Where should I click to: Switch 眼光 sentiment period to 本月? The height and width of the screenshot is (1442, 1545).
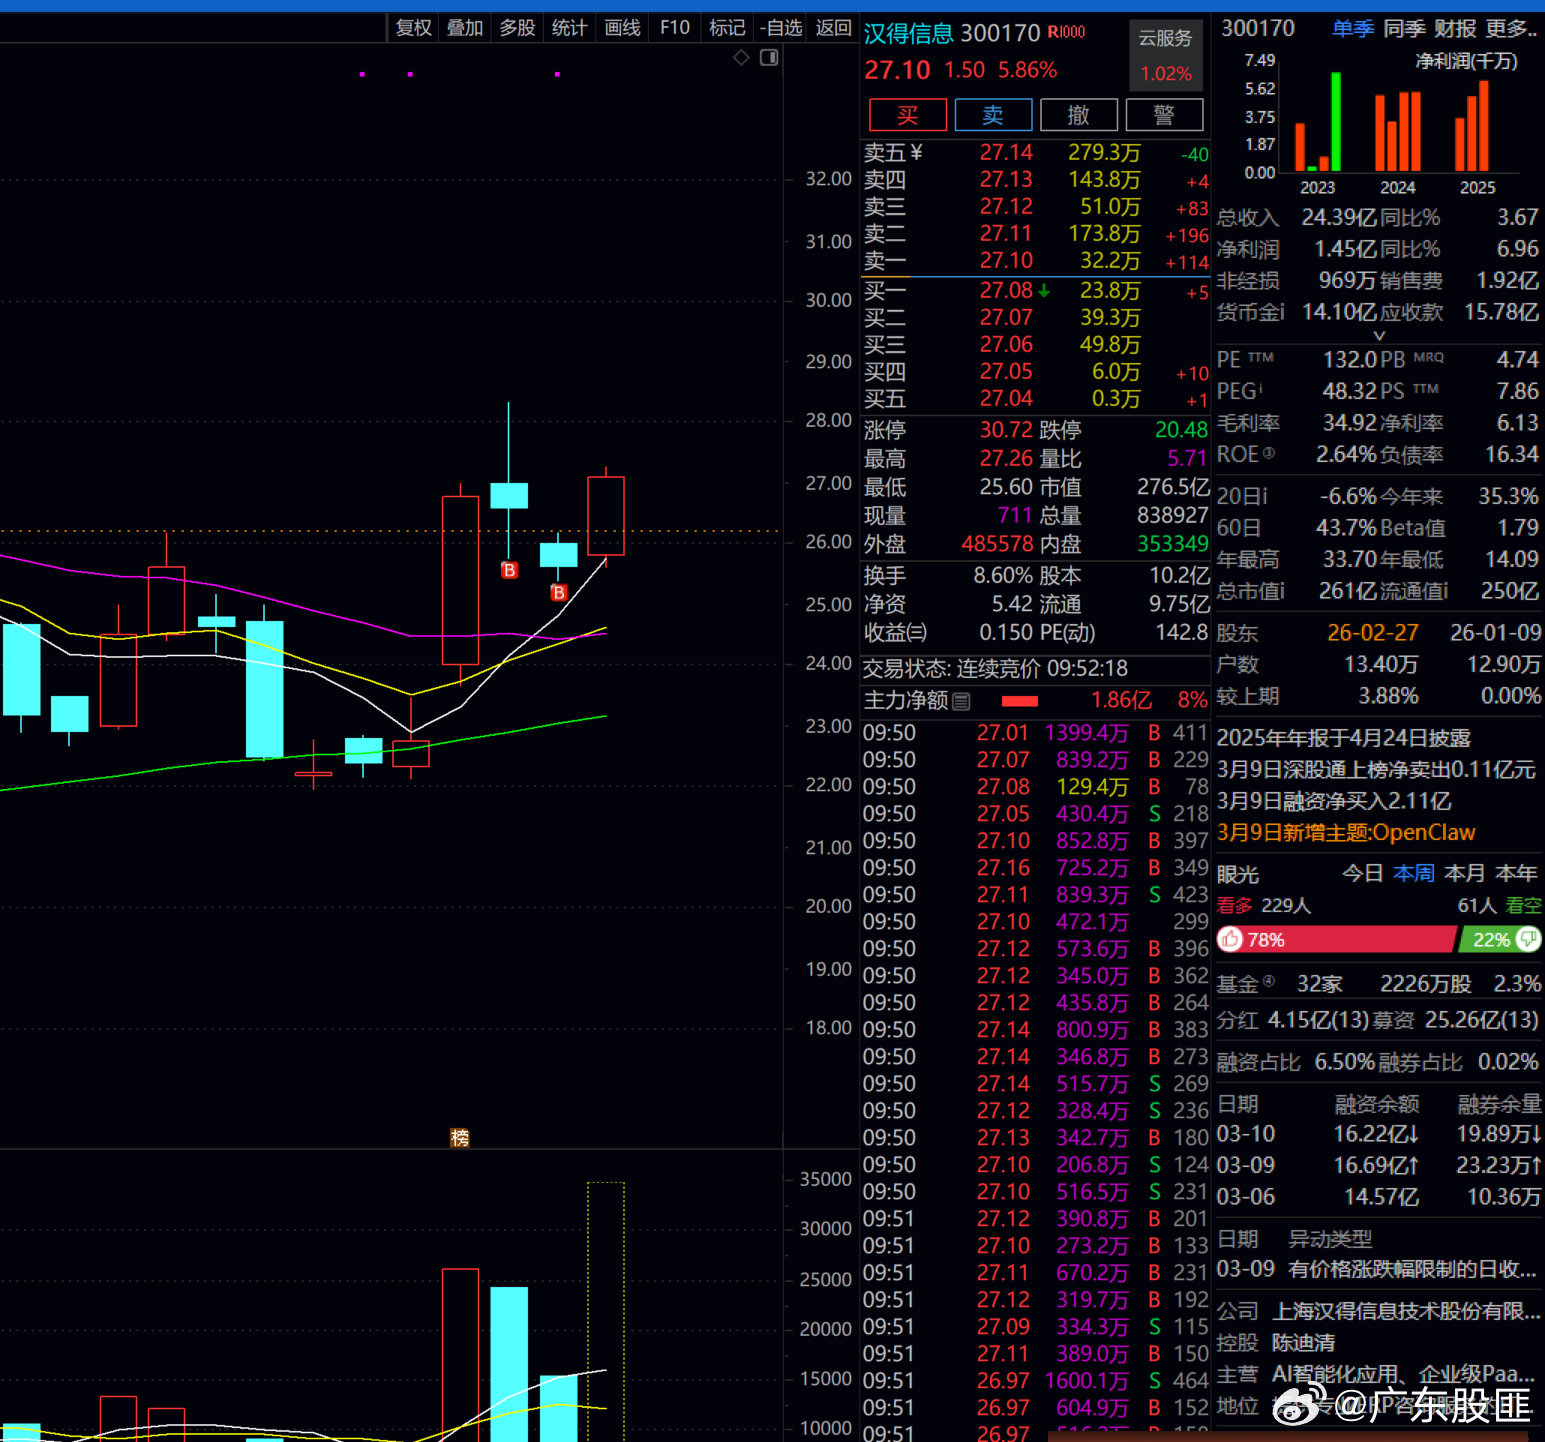1464,873
